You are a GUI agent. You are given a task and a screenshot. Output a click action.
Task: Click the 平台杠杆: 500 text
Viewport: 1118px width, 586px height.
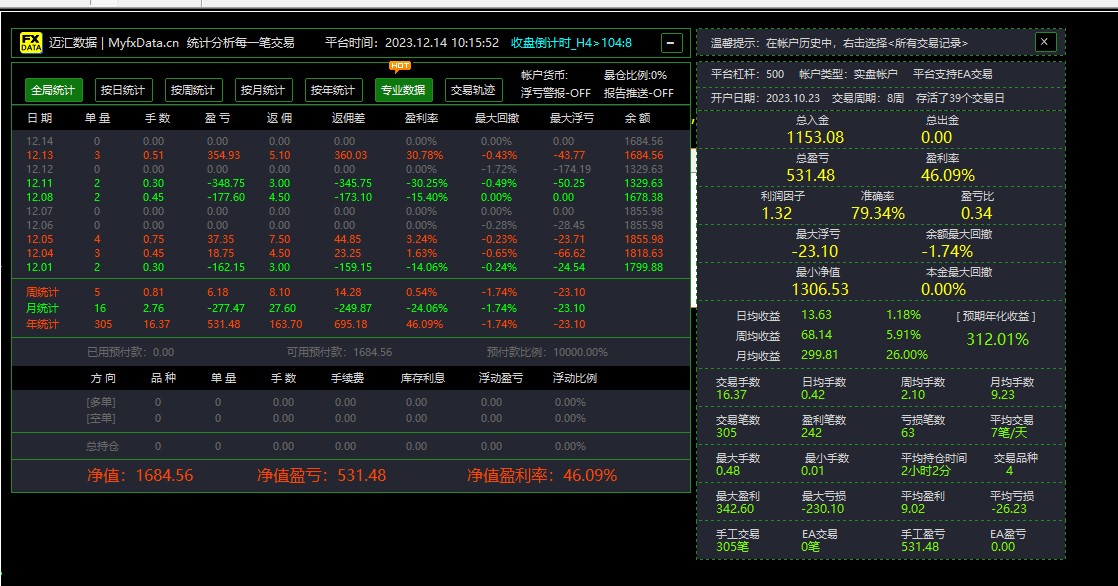(747, 74)
